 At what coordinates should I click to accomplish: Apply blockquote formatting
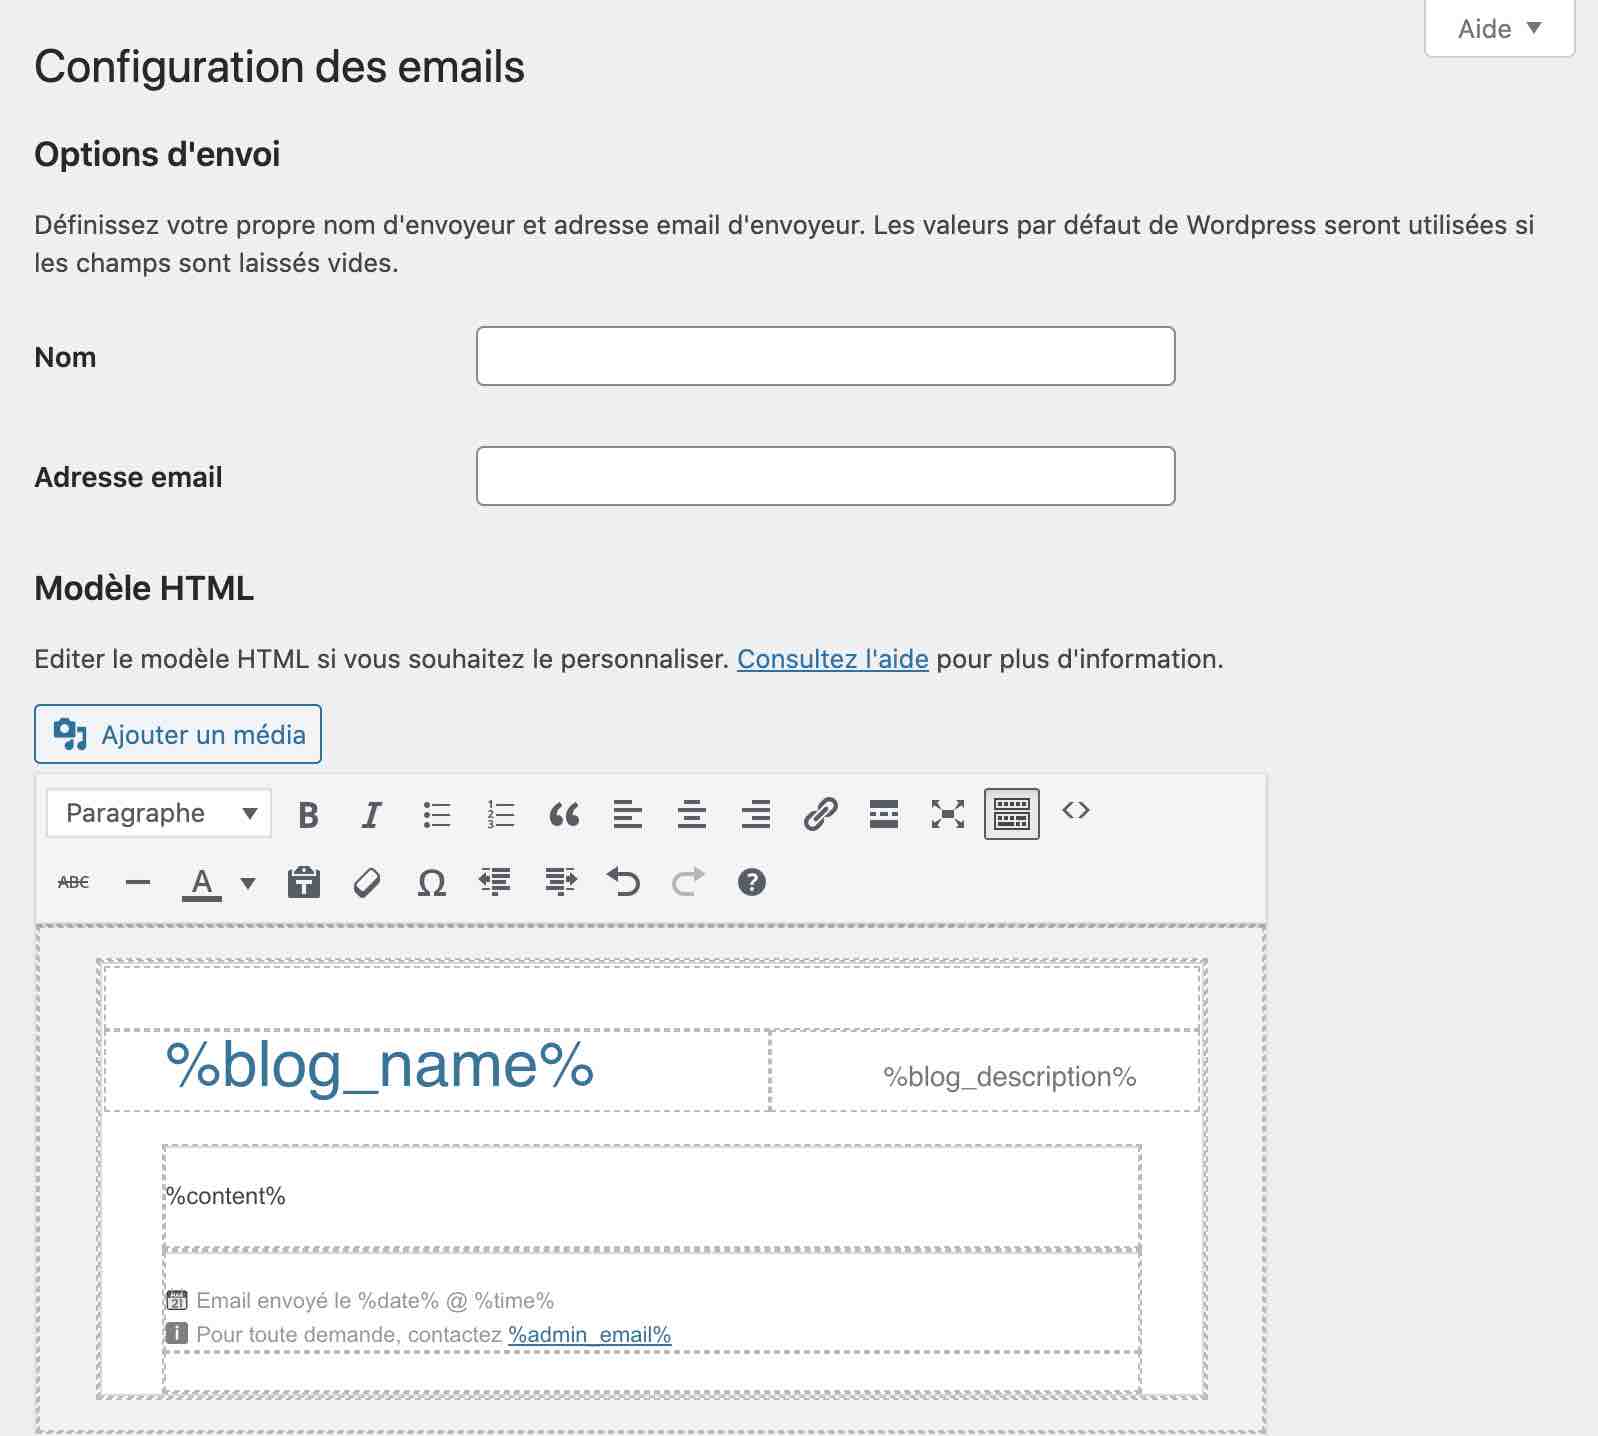pos(564,815)
